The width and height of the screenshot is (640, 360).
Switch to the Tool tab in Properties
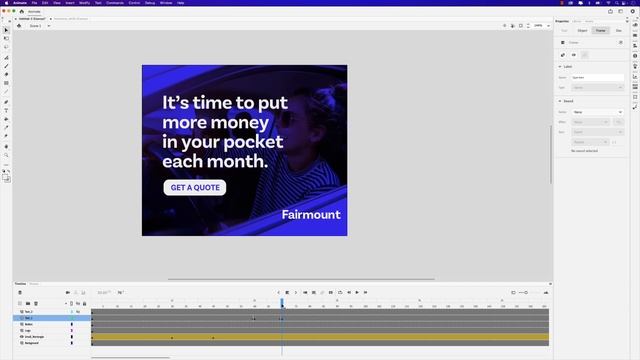[x=564, y=31]
